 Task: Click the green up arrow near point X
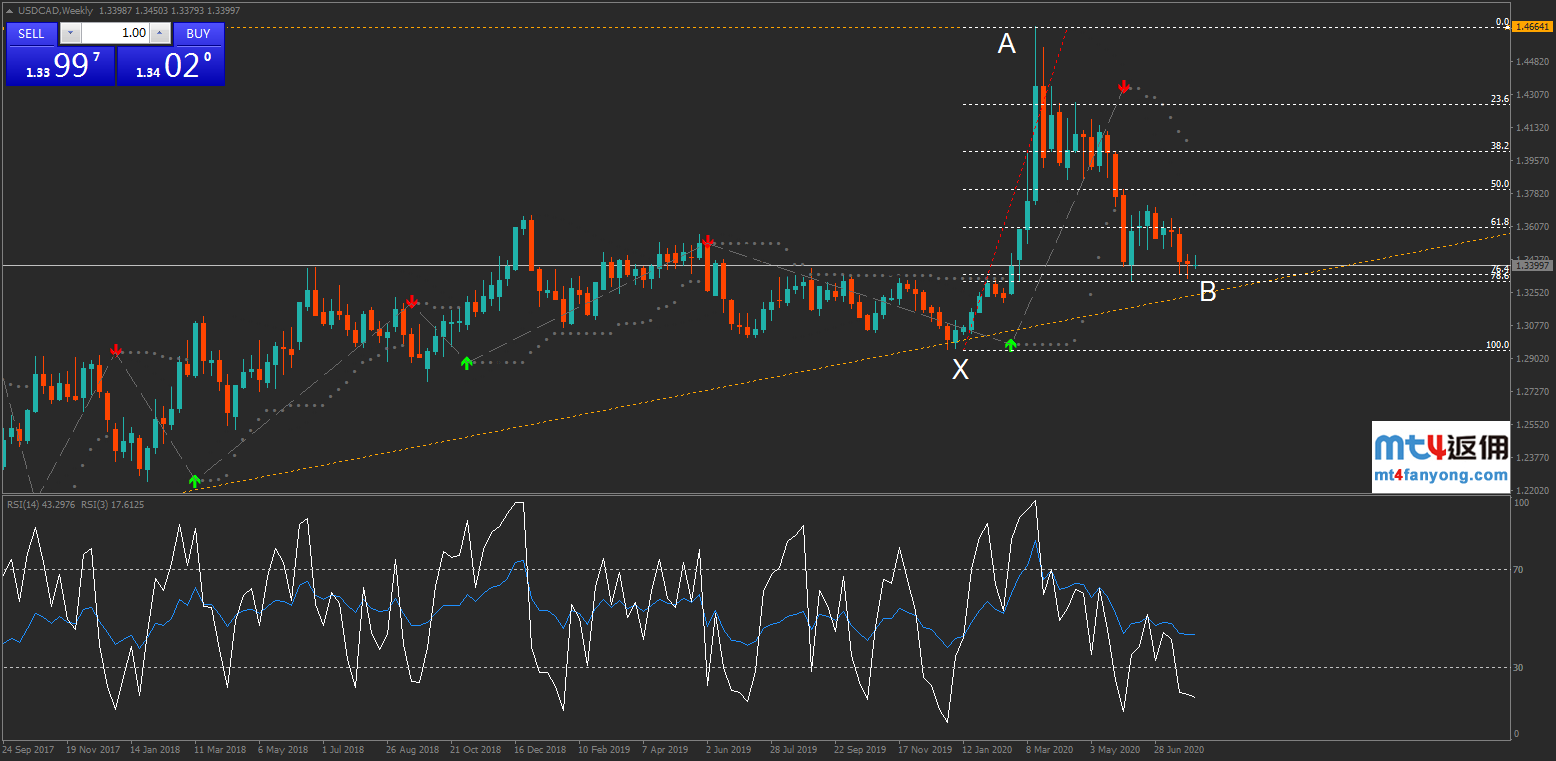pos(1010,345)
